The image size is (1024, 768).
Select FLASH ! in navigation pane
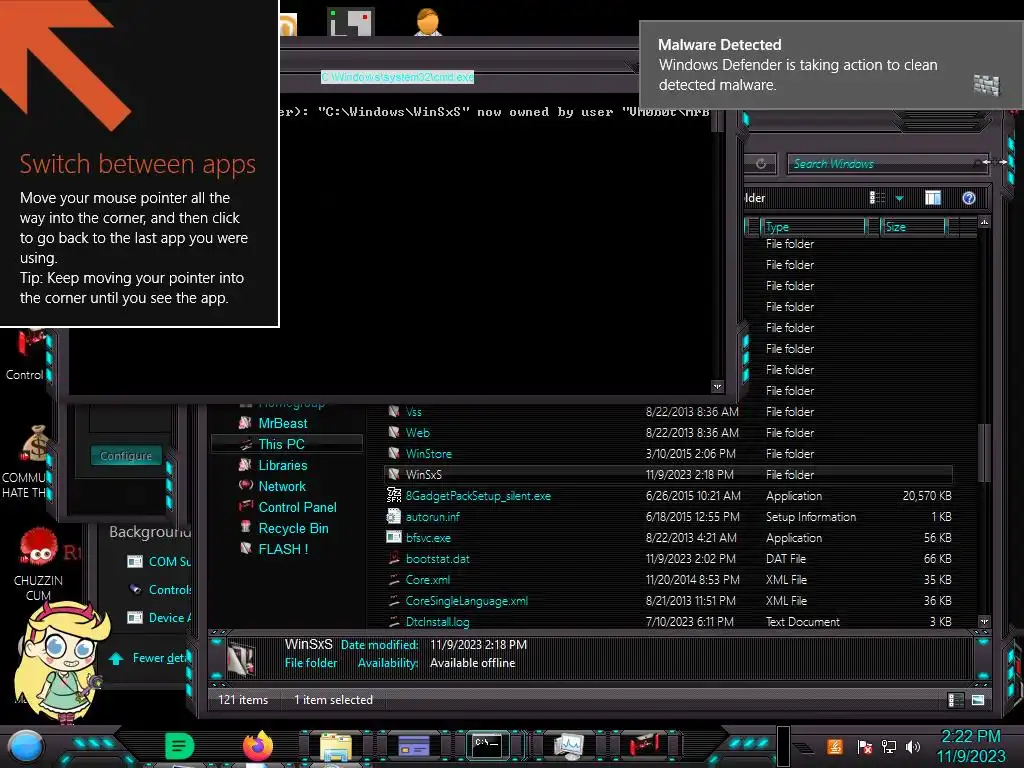[283, 549]
